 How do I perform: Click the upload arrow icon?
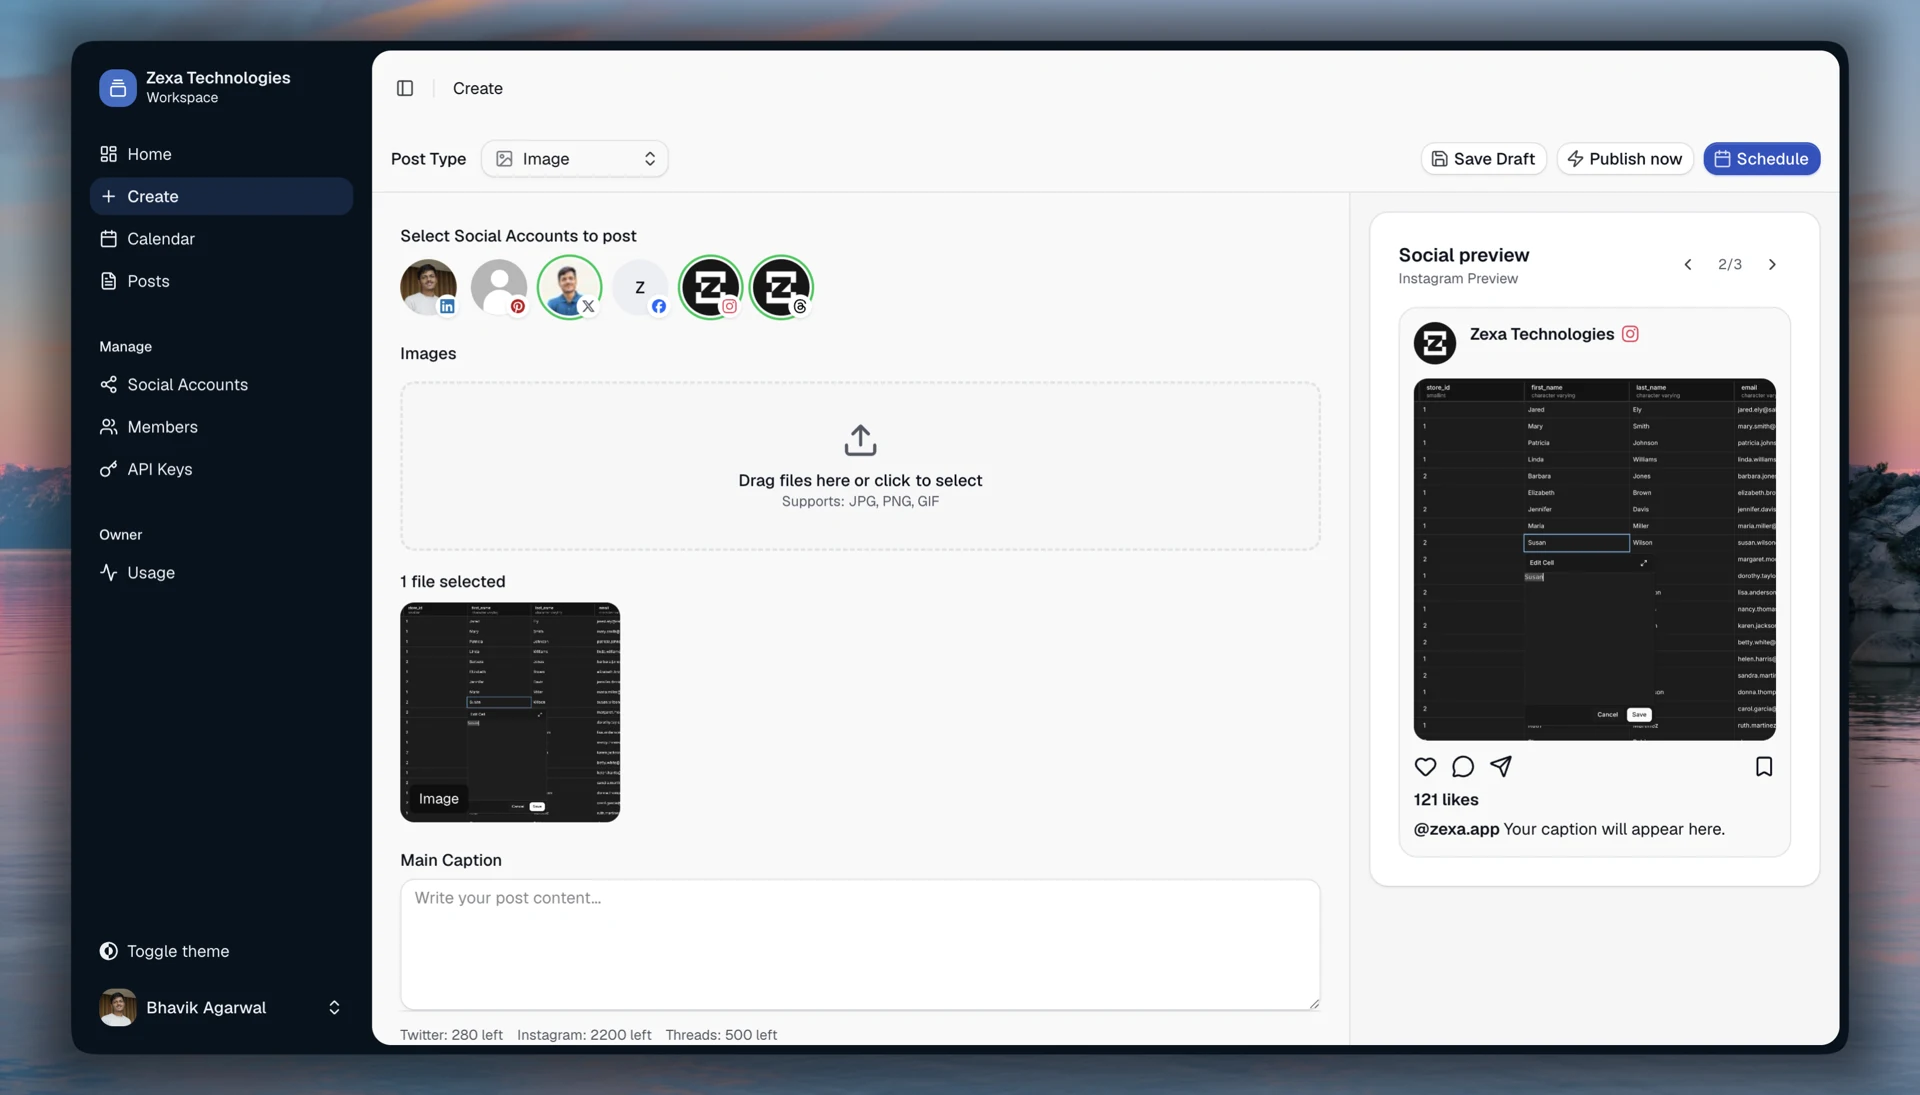click(x=860, y=440)
